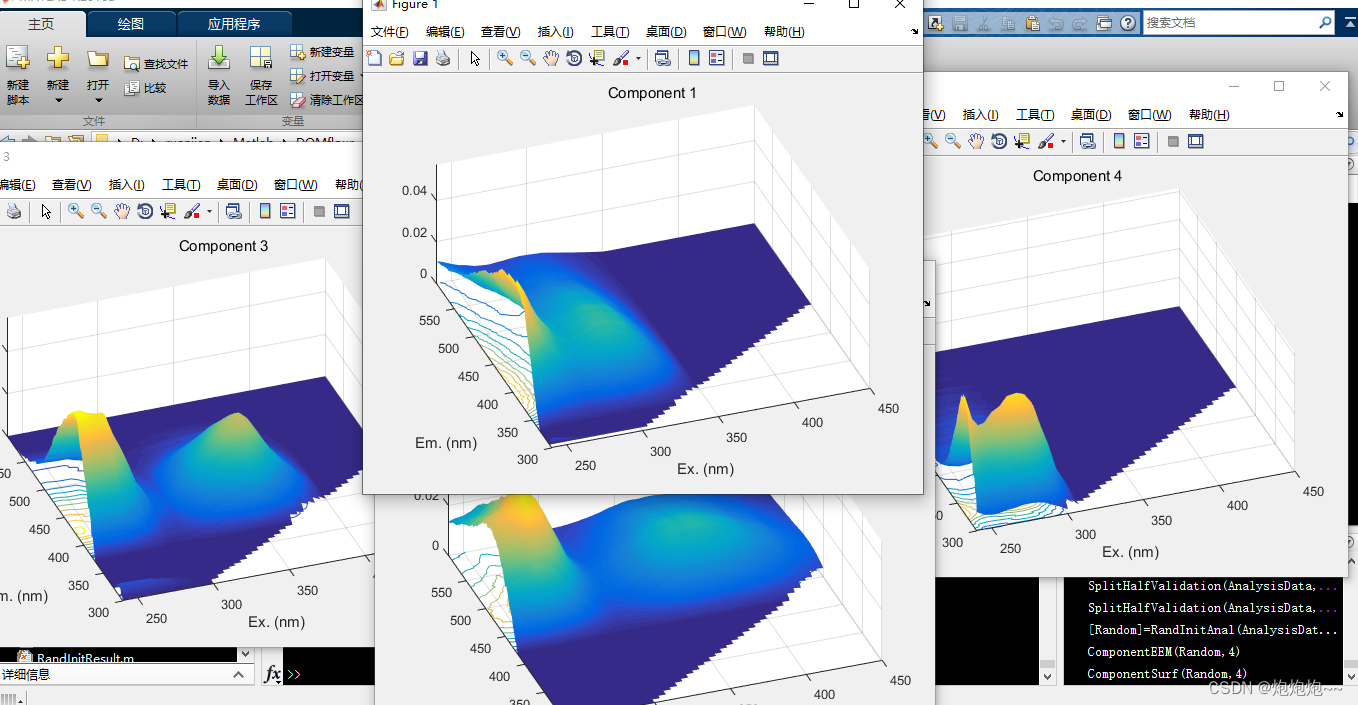Click 新建脚本 button in MATLAB ribbon
The image size is (1358, 705).
click(18, 75)
